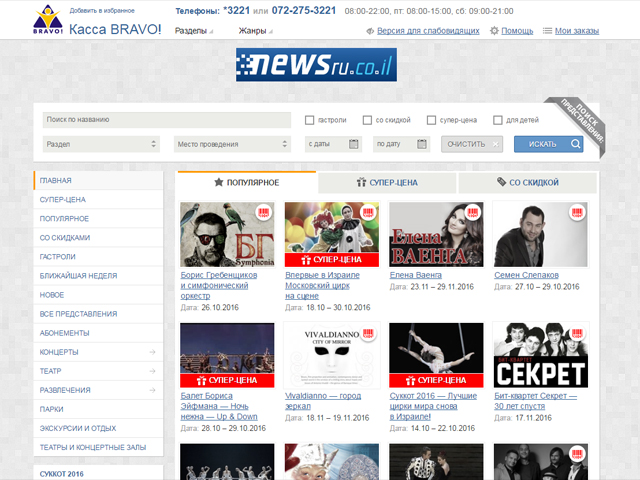Image resolution: width=640 pixels, height=480 pixels.
Task: Enable the 'супер-цена' checkbox
Action: (x=431, y=120)
